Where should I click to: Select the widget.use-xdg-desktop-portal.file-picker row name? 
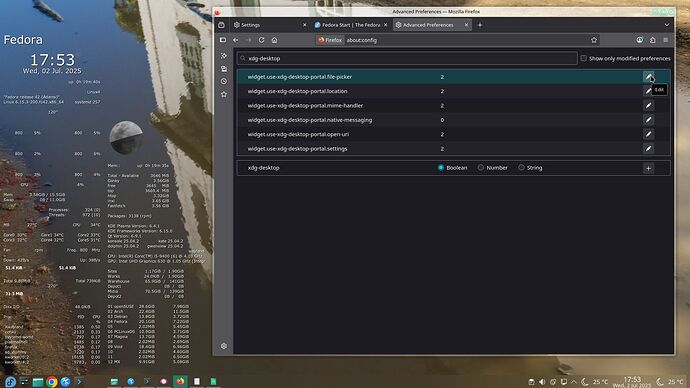[x=300, y=77]
